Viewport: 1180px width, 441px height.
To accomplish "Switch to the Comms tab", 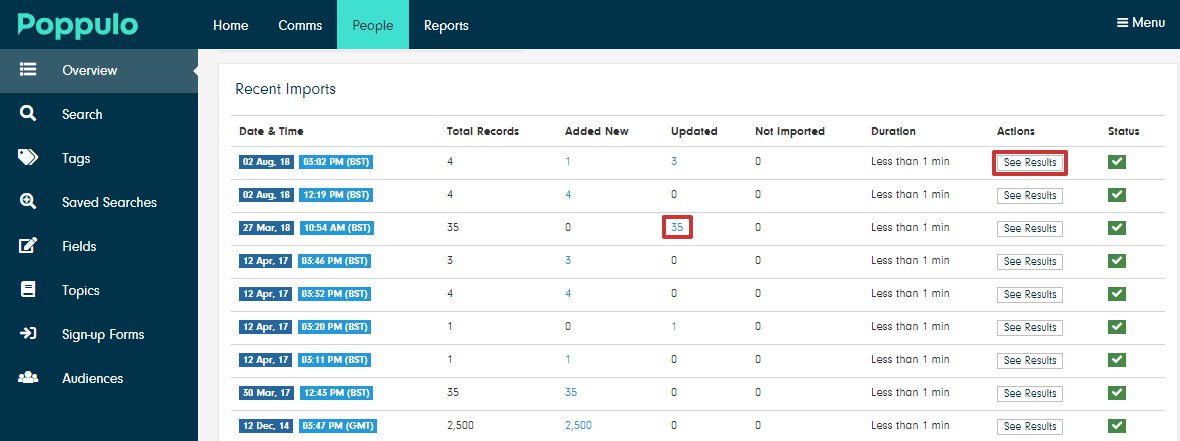I will 300,25.
